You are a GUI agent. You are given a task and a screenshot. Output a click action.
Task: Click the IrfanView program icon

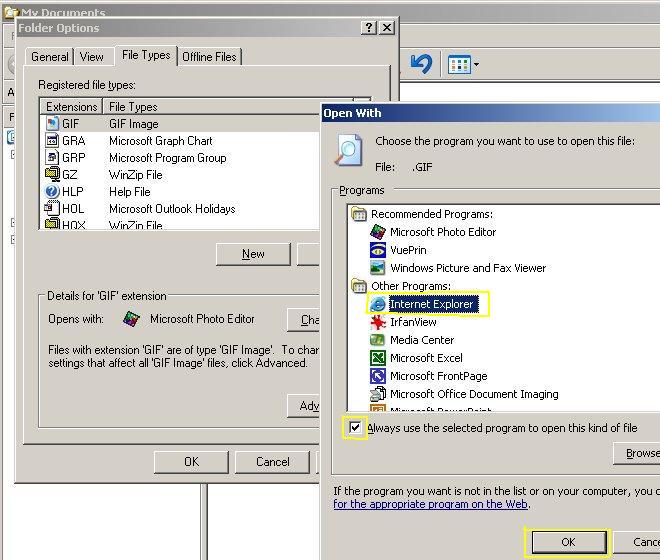pos(378,322)
